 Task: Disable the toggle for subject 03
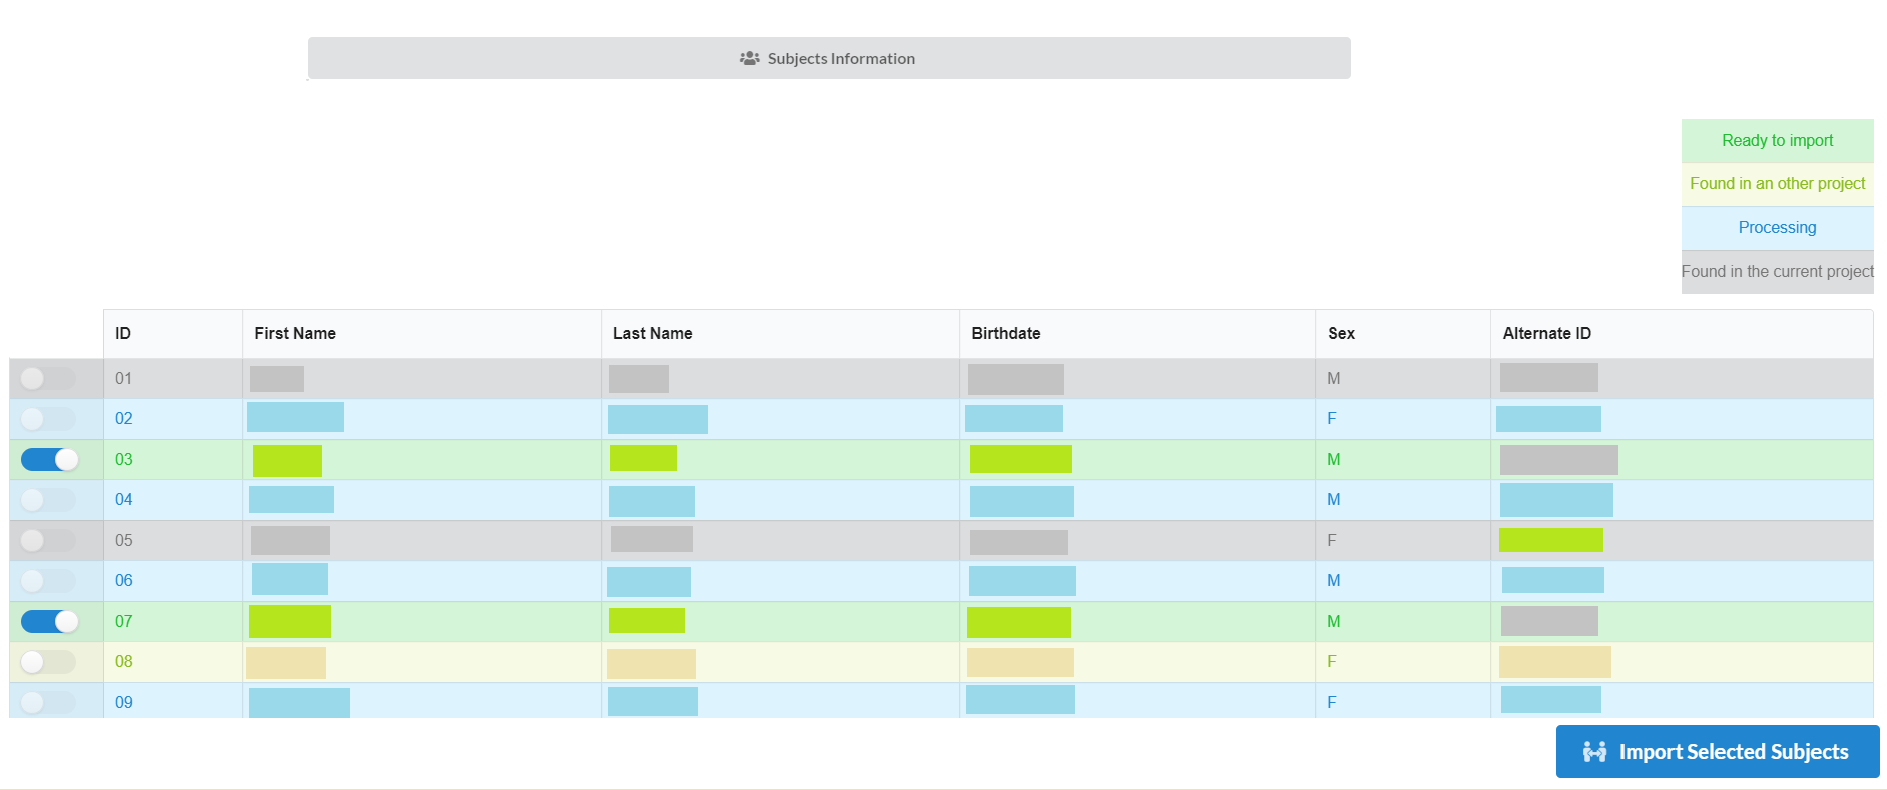tap(49, 459)
